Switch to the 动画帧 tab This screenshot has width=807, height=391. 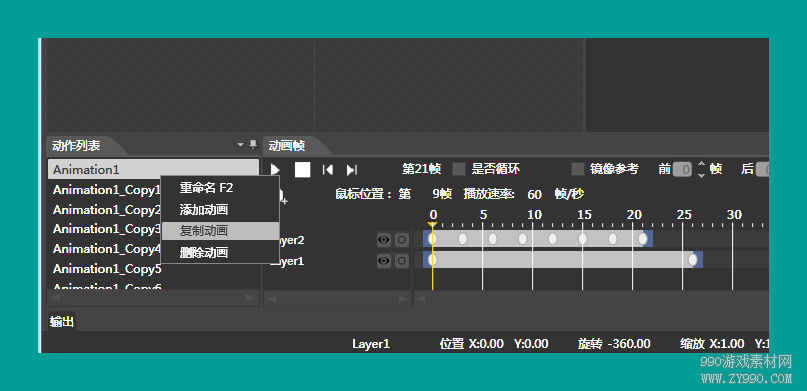(x=287, y=146)
